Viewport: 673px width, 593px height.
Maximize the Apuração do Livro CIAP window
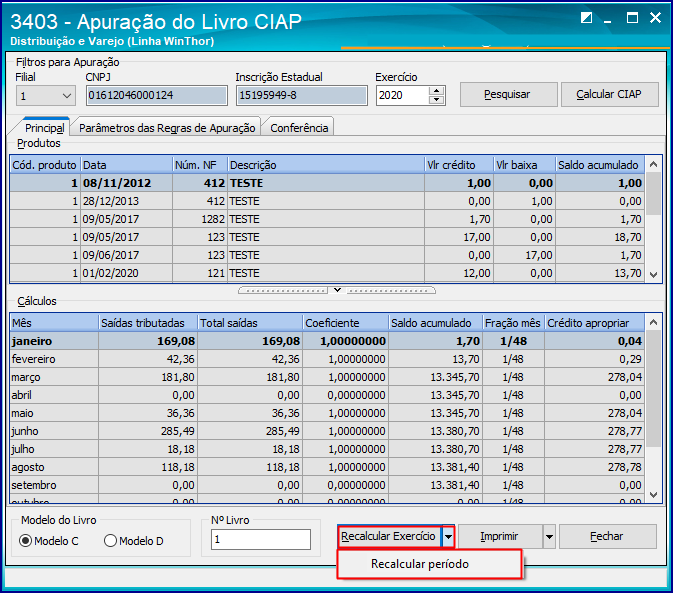pos(632,18)
